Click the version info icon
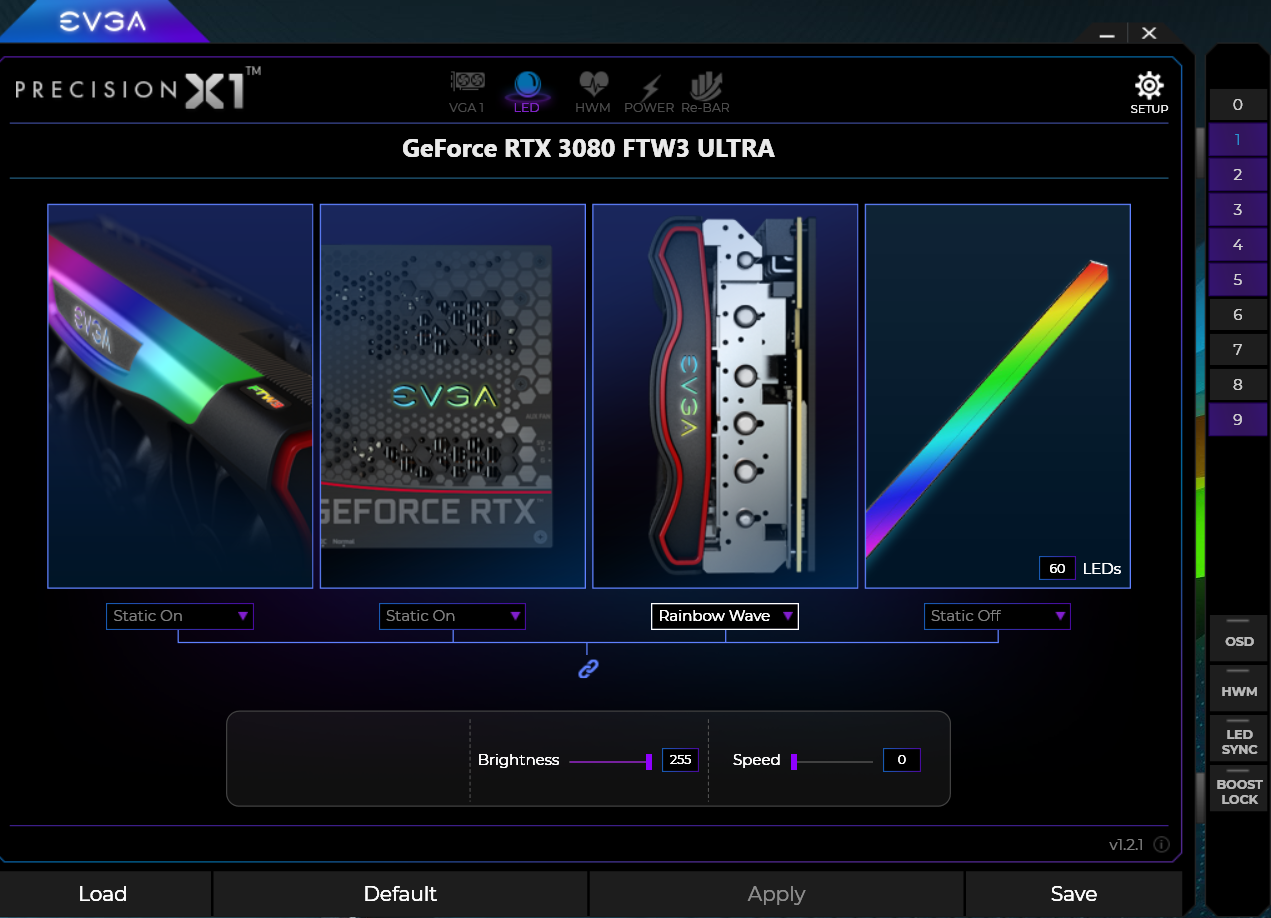The image size is (1271, 918). [1161, 845]
